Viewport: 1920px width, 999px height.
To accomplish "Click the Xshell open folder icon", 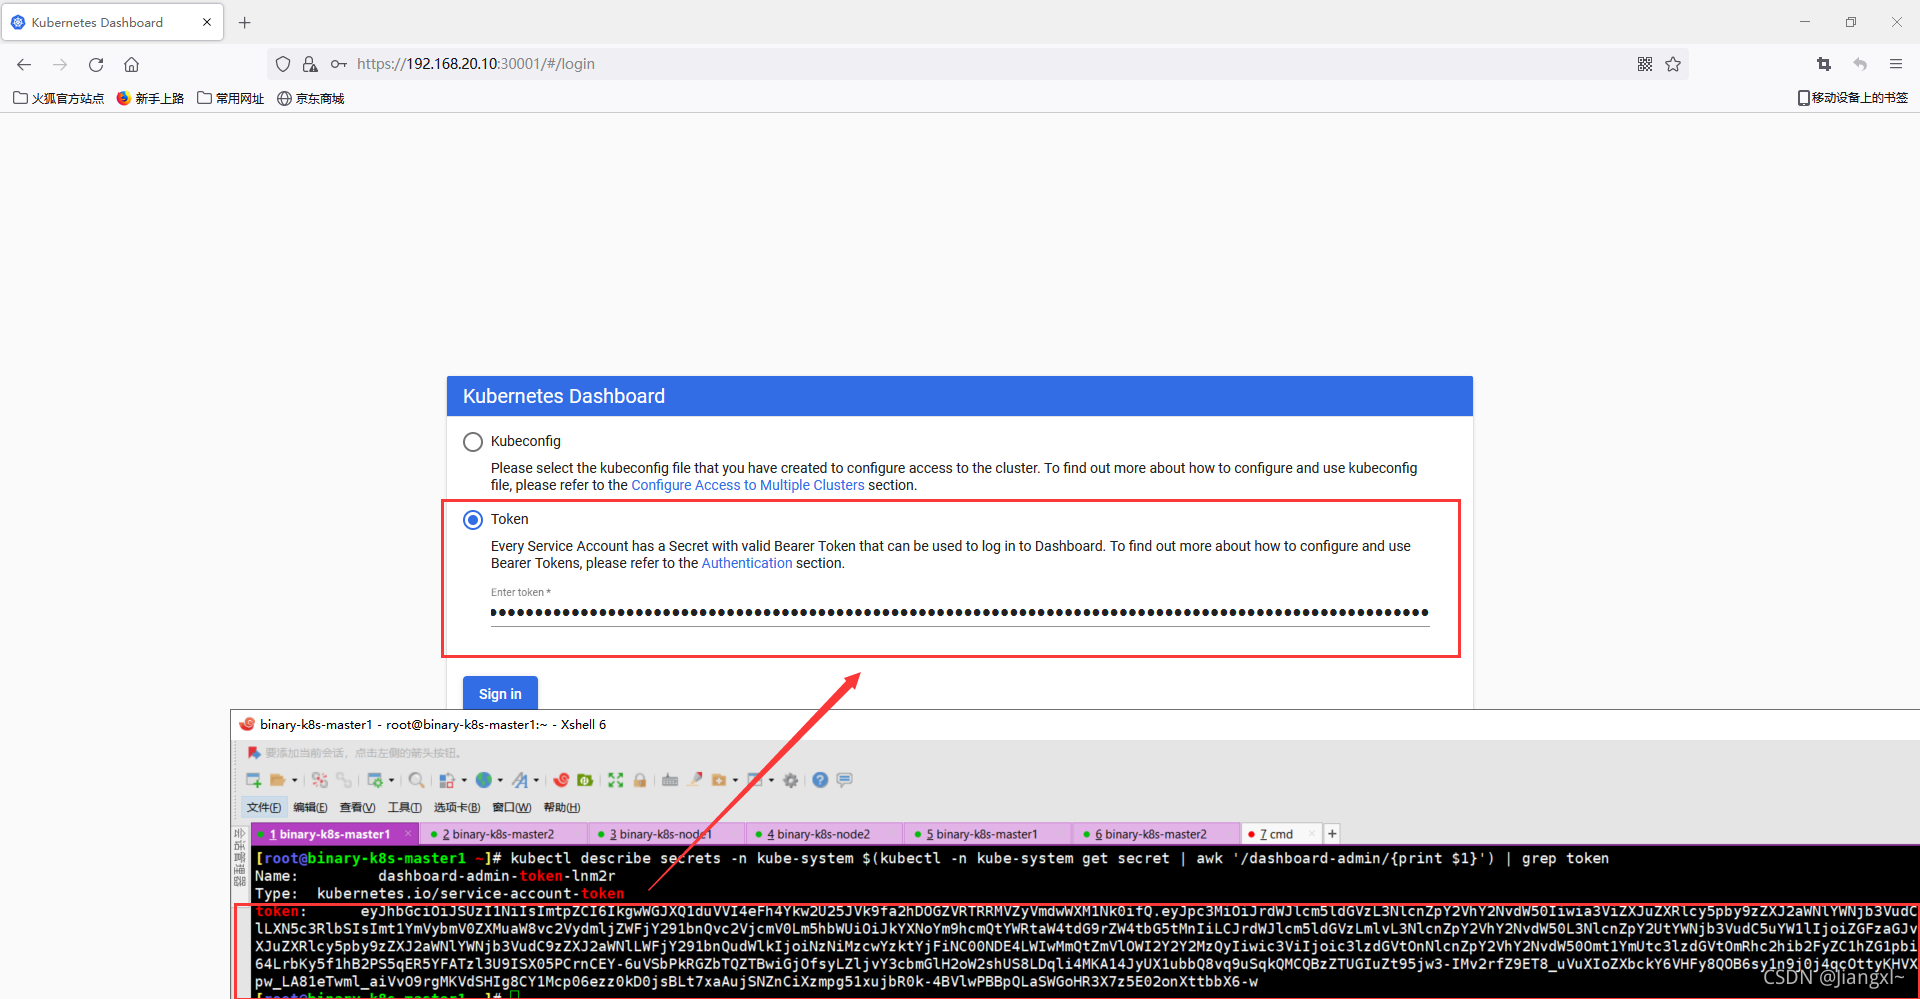I will pyautogui.click(x=278, y=780).
